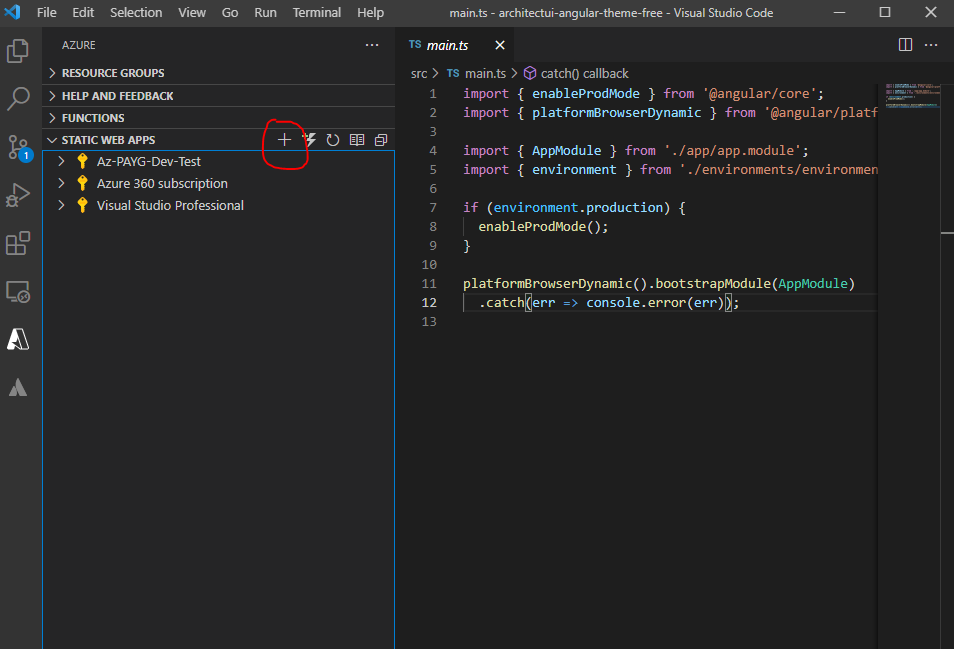Screen dimensions: 954x649
Task: Expand the Azure 360 subscription node
Action: 61,183
